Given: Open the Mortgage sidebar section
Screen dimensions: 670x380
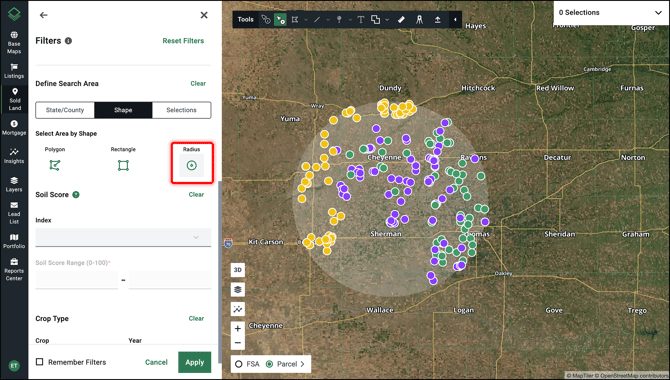Looking at the screenshot, I should click(x=14, y=128).
